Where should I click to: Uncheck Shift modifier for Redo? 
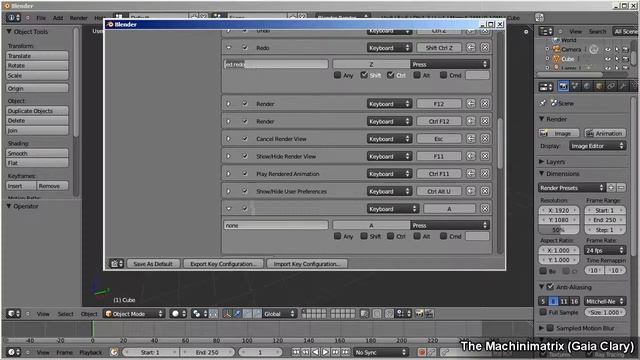[x=364, y=75]
